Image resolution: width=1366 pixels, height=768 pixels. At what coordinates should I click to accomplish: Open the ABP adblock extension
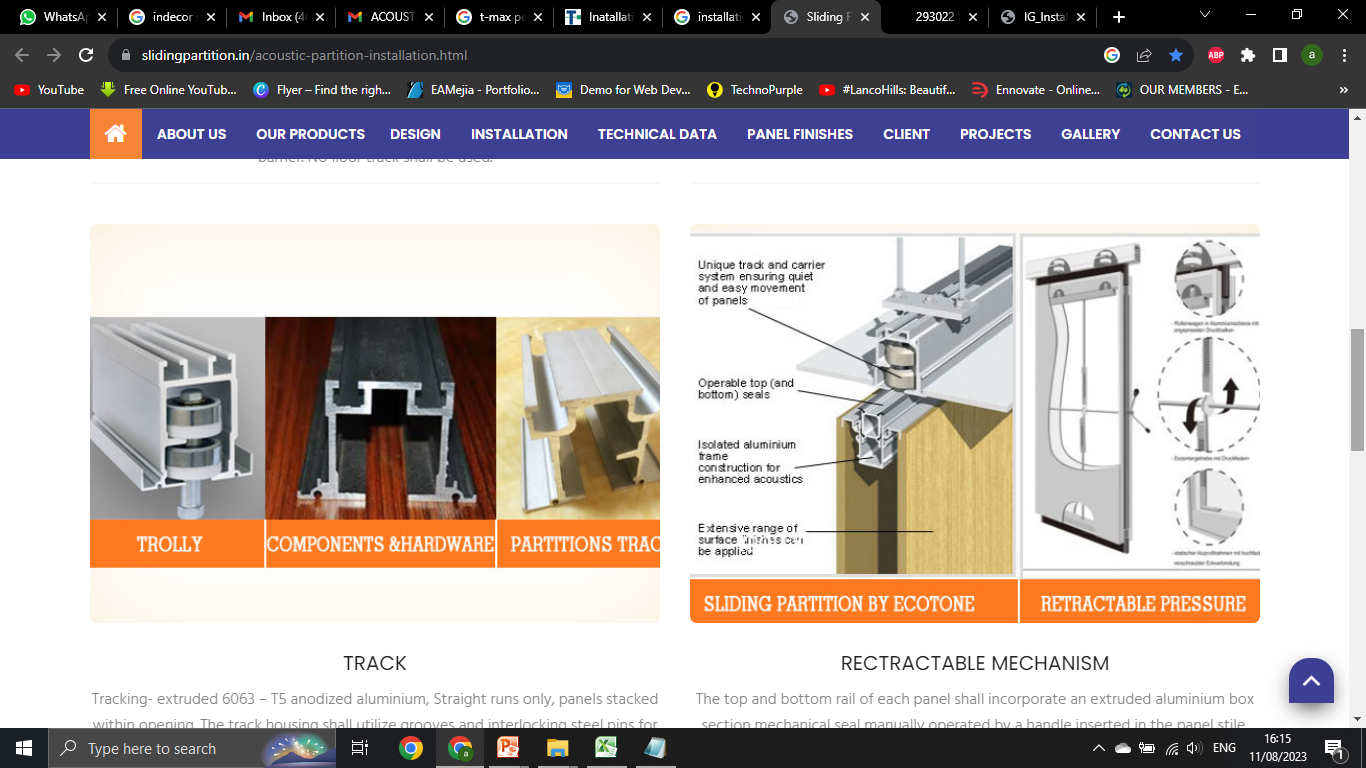tap(1216, 55)
